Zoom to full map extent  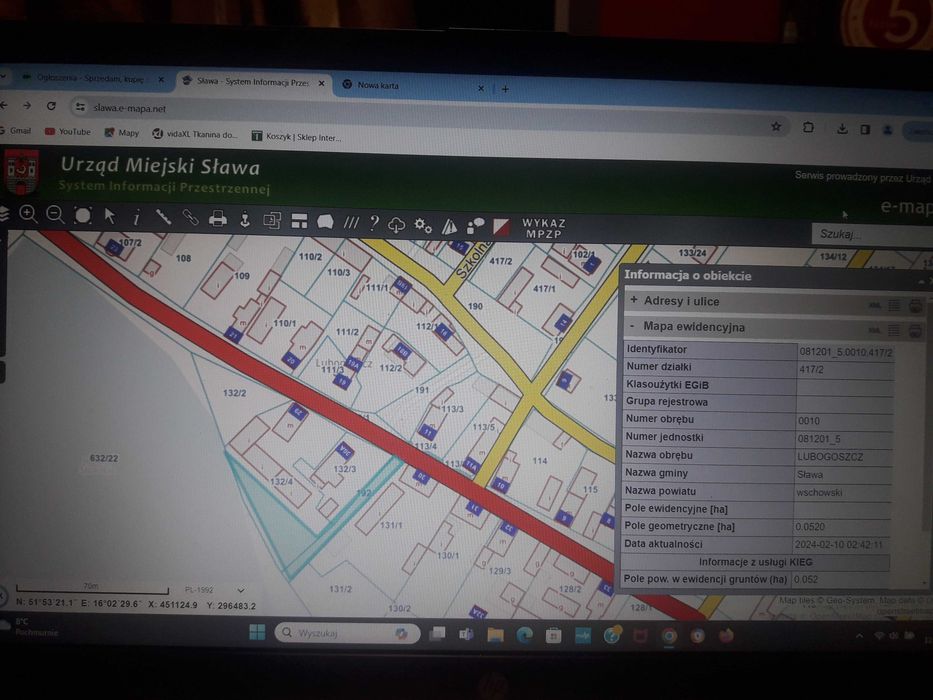(x=83, y=215)
